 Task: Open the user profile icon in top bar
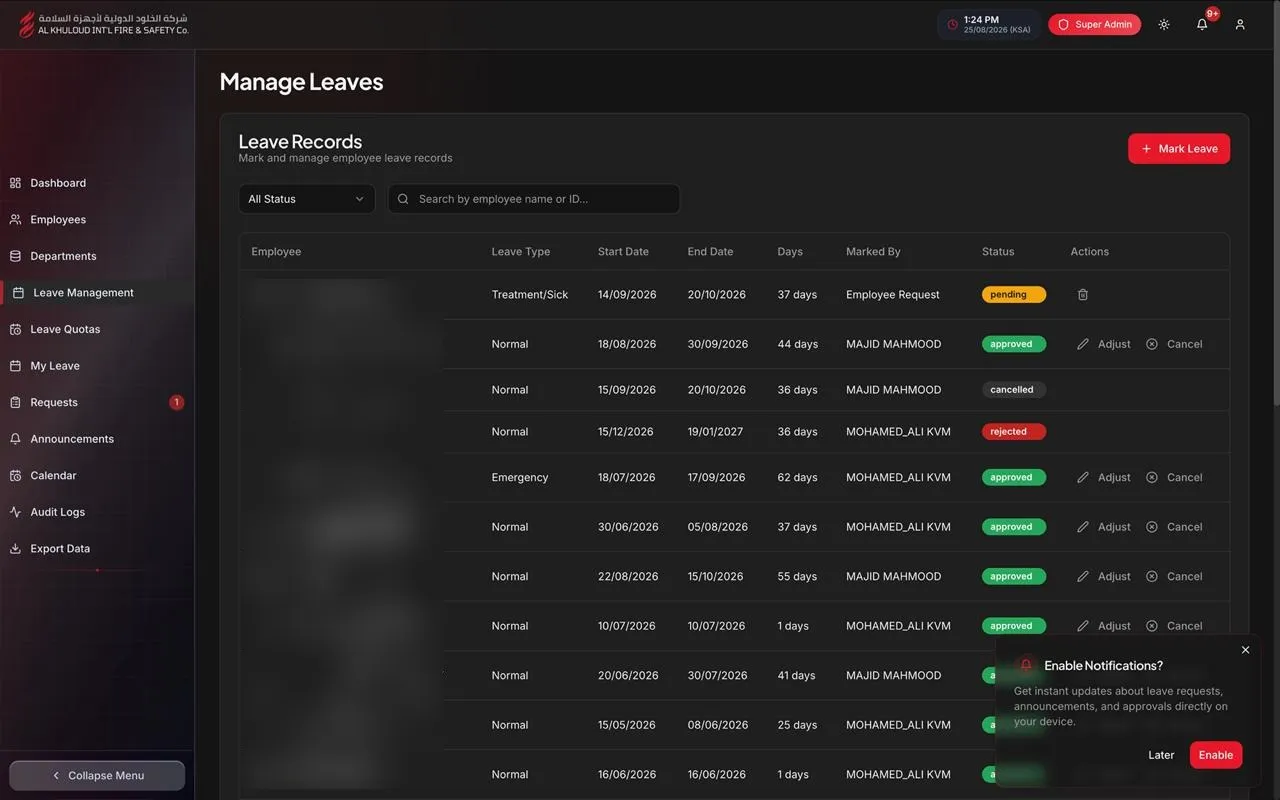(1240, 24)
